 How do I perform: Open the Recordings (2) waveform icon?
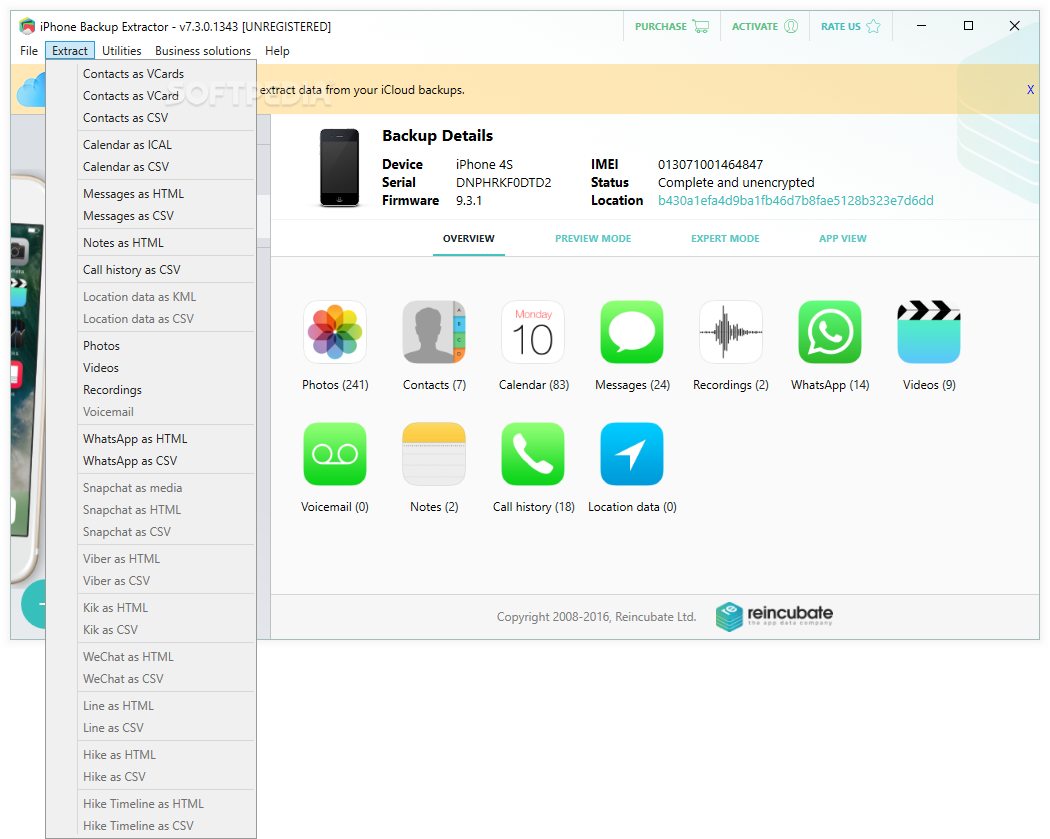[731, 332]
